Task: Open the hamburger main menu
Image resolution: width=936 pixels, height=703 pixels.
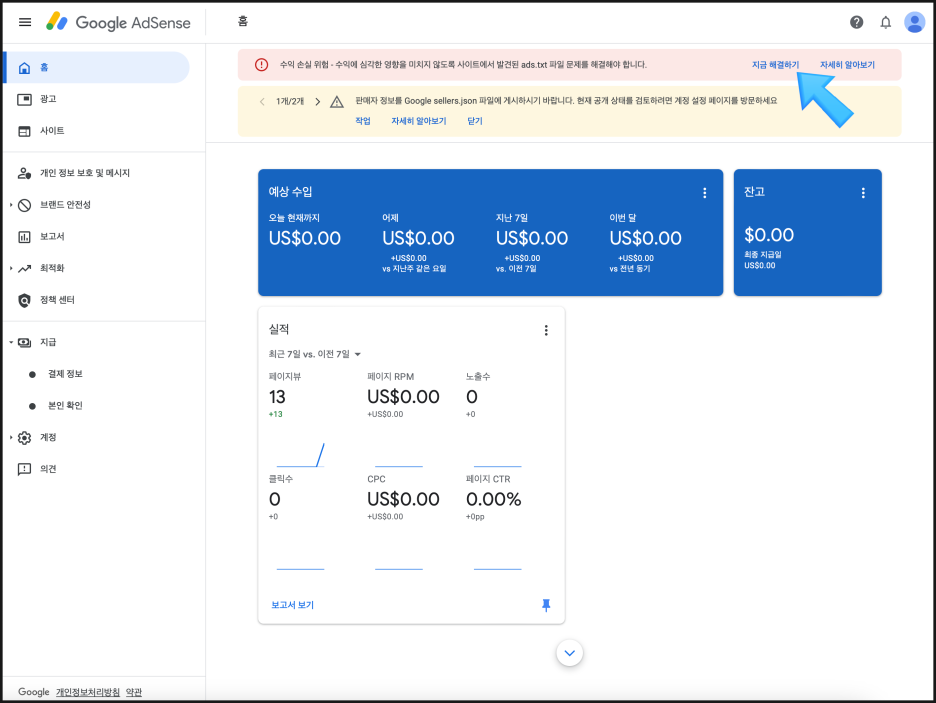Action: pyautogui.click(x=24, y=22)
